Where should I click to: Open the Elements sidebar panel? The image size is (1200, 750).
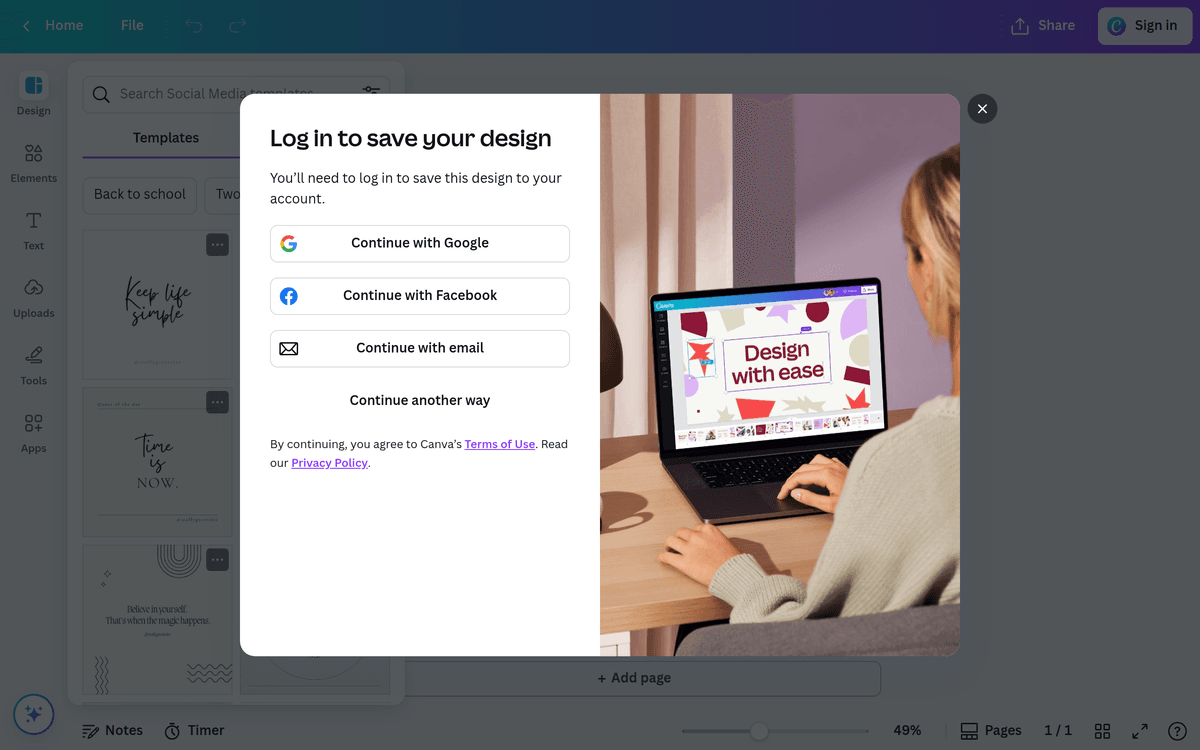click(x=33, y=163)
